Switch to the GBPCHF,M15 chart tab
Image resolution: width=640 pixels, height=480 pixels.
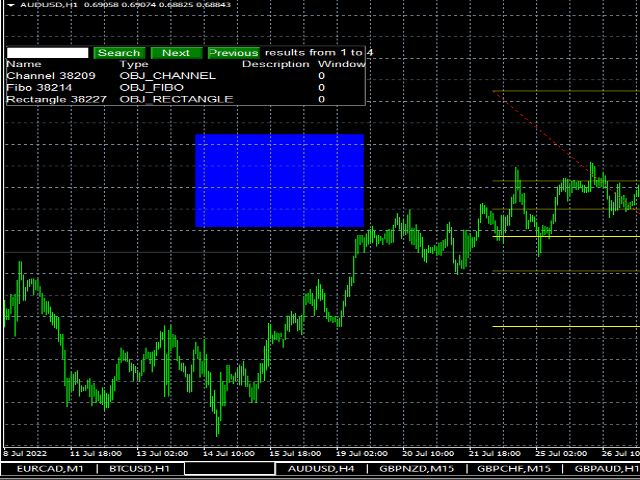click(514, 469)
